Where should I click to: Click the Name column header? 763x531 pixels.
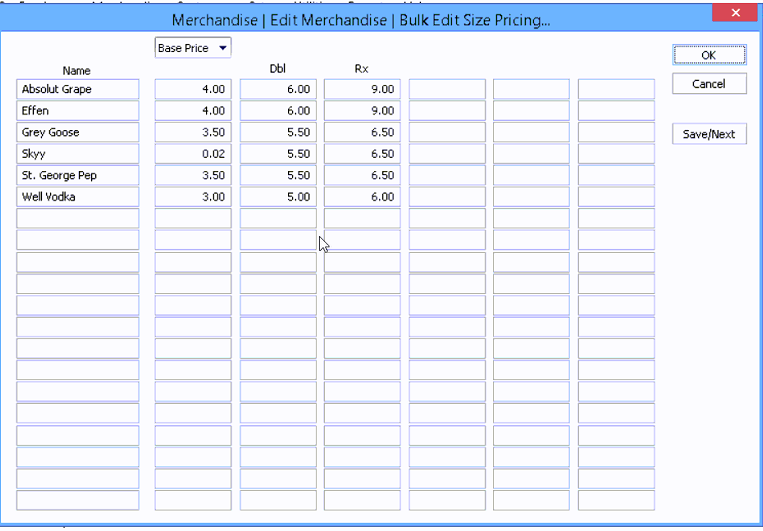pos(76,71)
